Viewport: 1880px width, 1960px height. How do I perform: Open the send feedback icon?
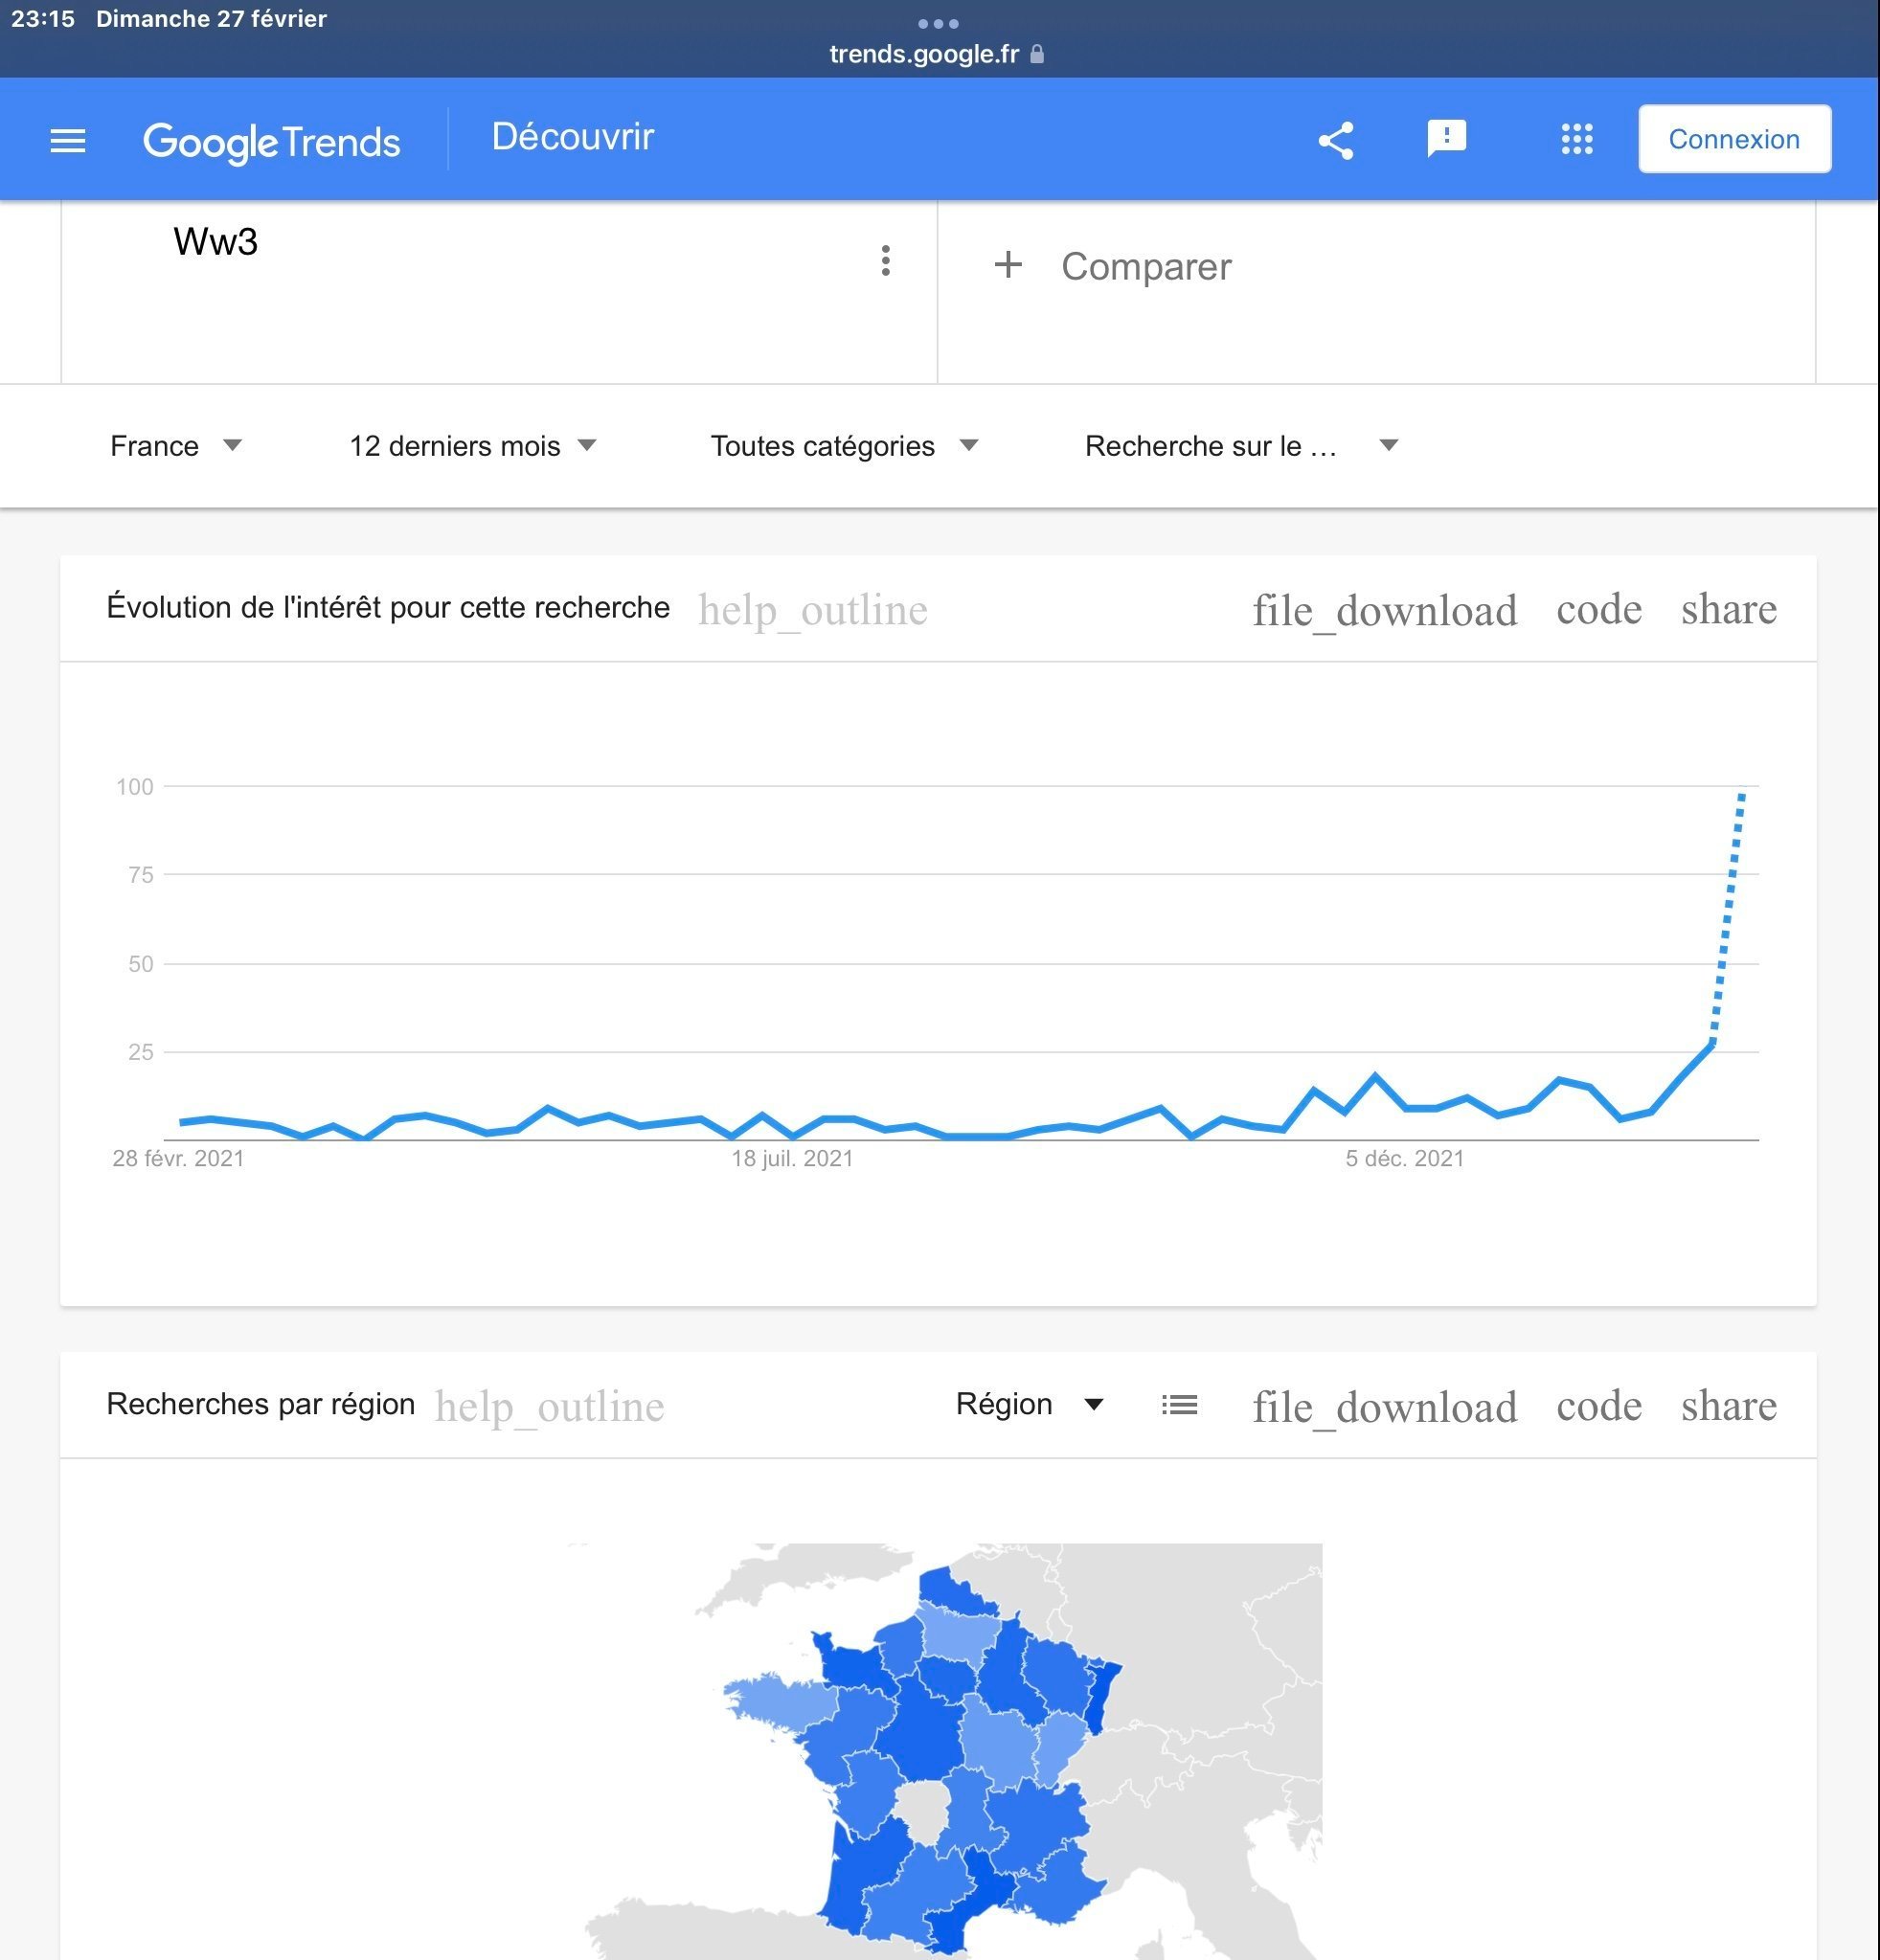(1446, 139)
